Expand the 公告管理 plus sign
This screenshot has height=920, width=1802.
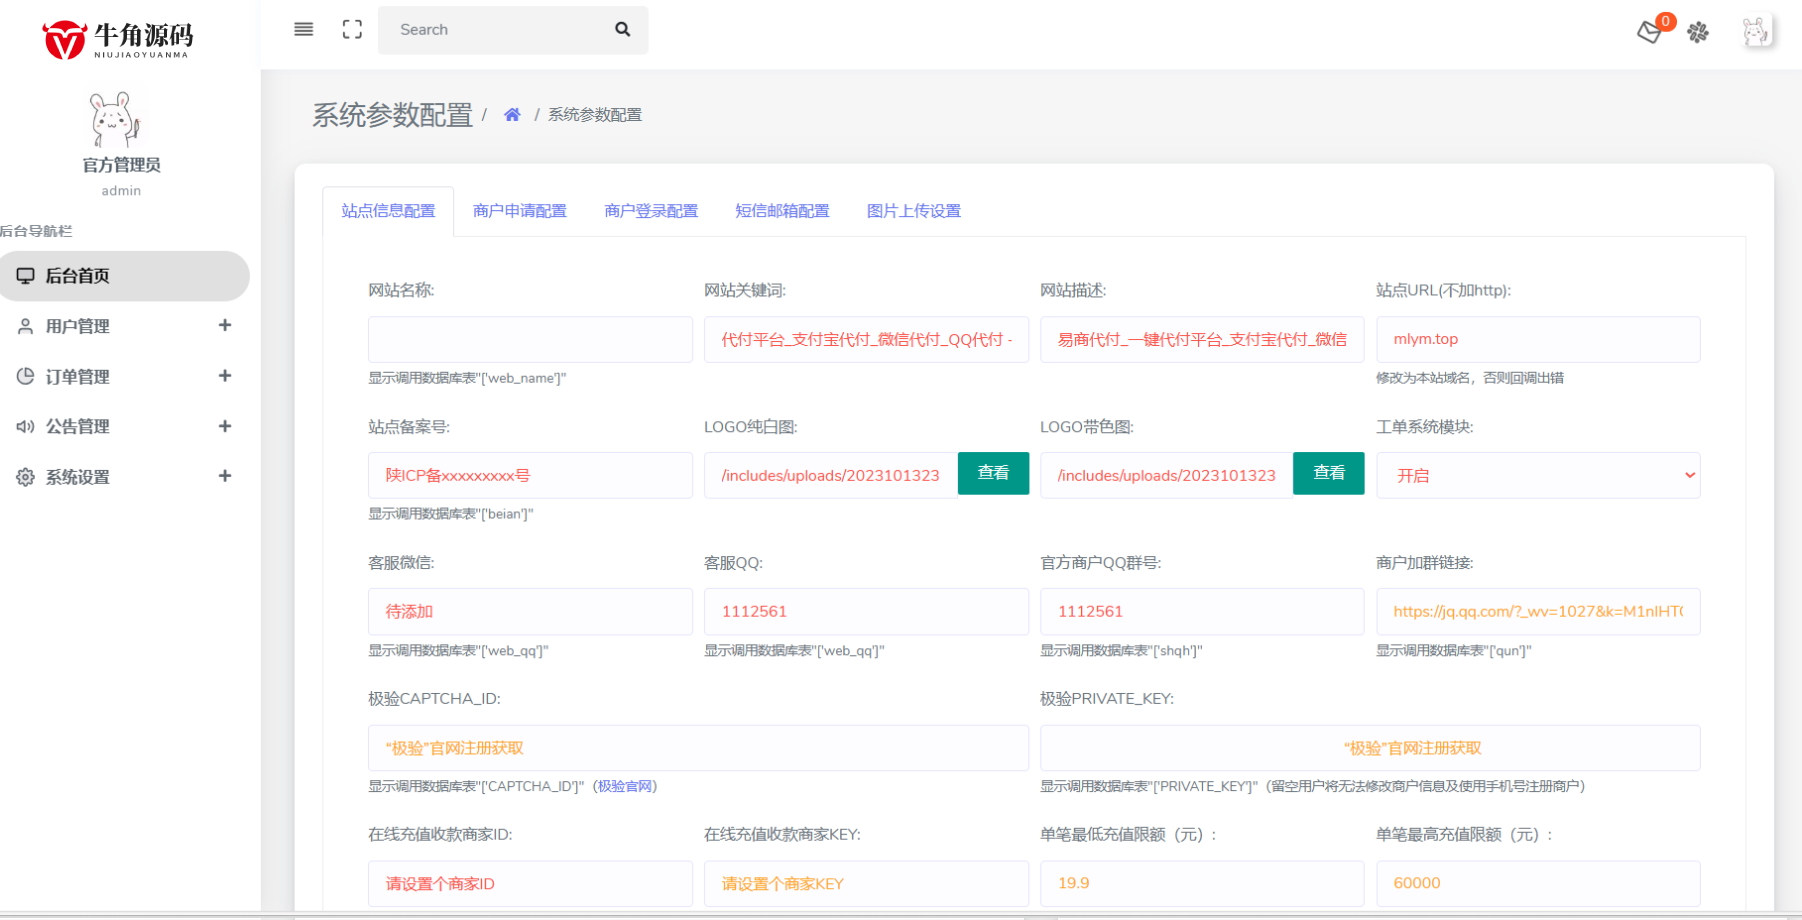click(225, 426)
